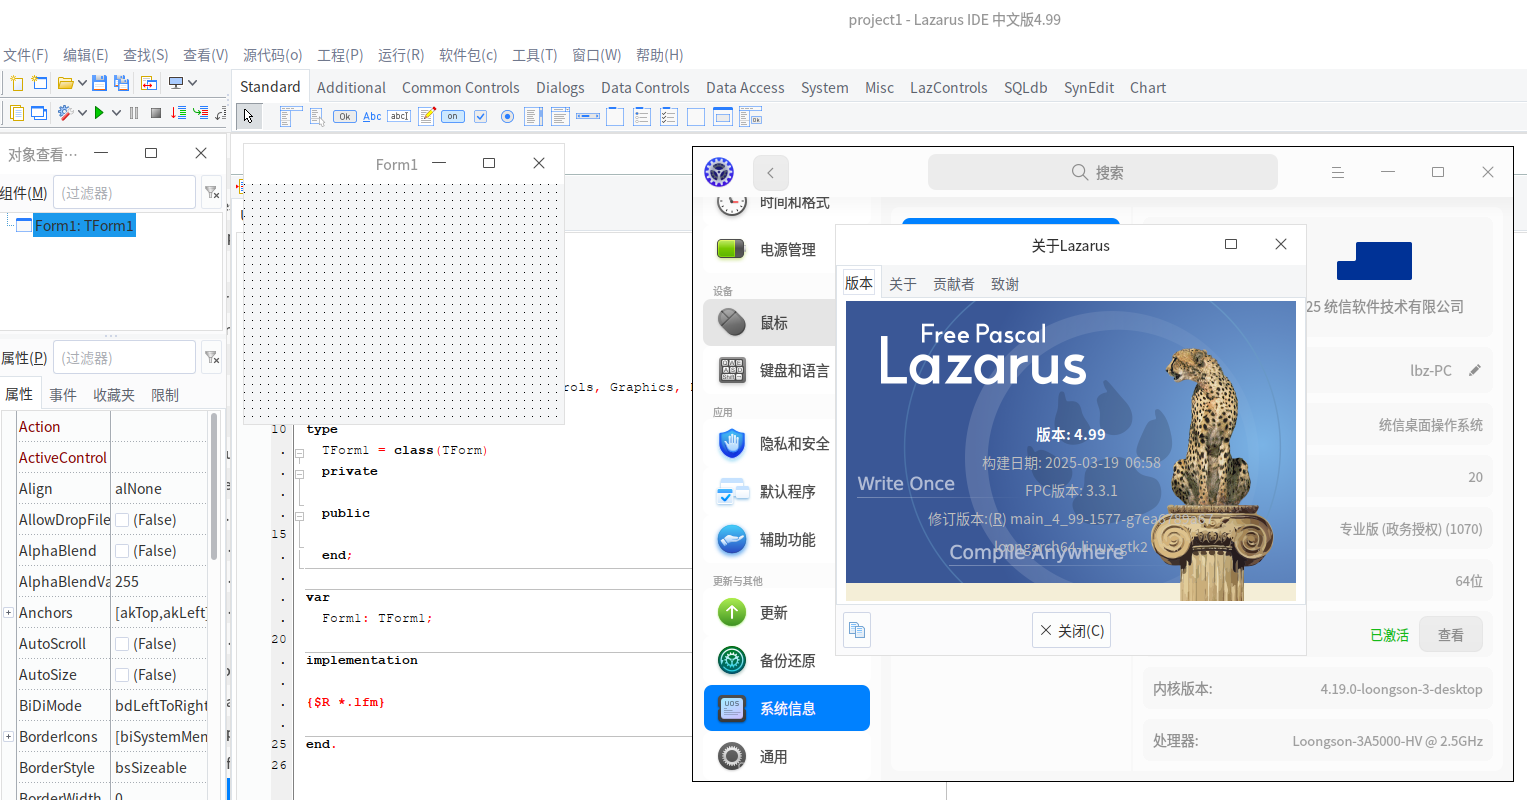
Task: Click the hamburger menu in settings window
Action: coord(1338,172)
